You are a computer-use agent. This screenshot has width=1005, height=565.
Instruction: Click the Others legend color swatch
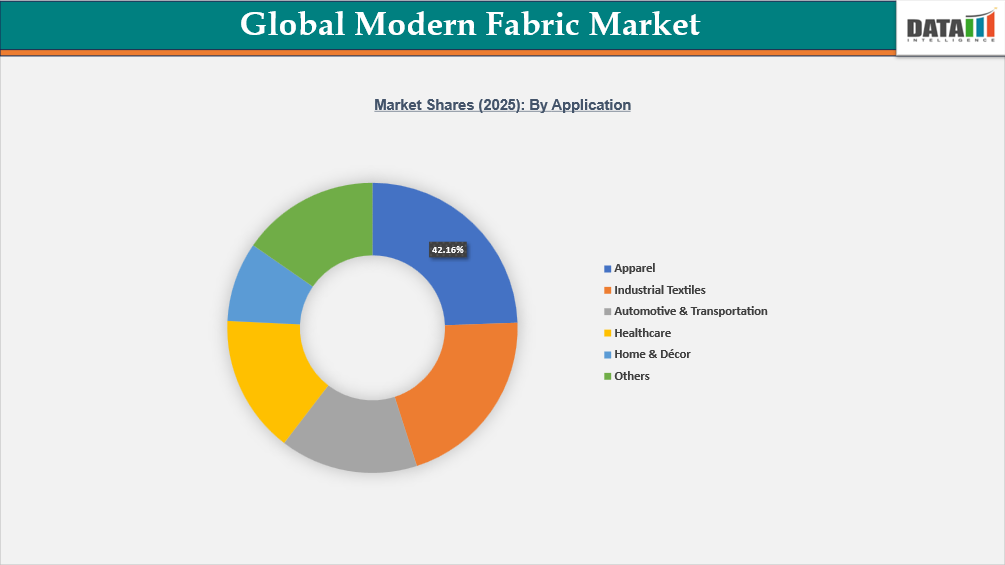607,376
